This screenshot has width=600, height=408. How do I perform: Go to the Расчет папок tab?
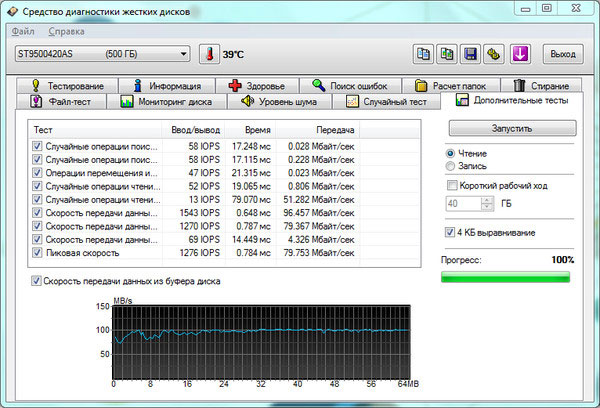pos(451,85)
